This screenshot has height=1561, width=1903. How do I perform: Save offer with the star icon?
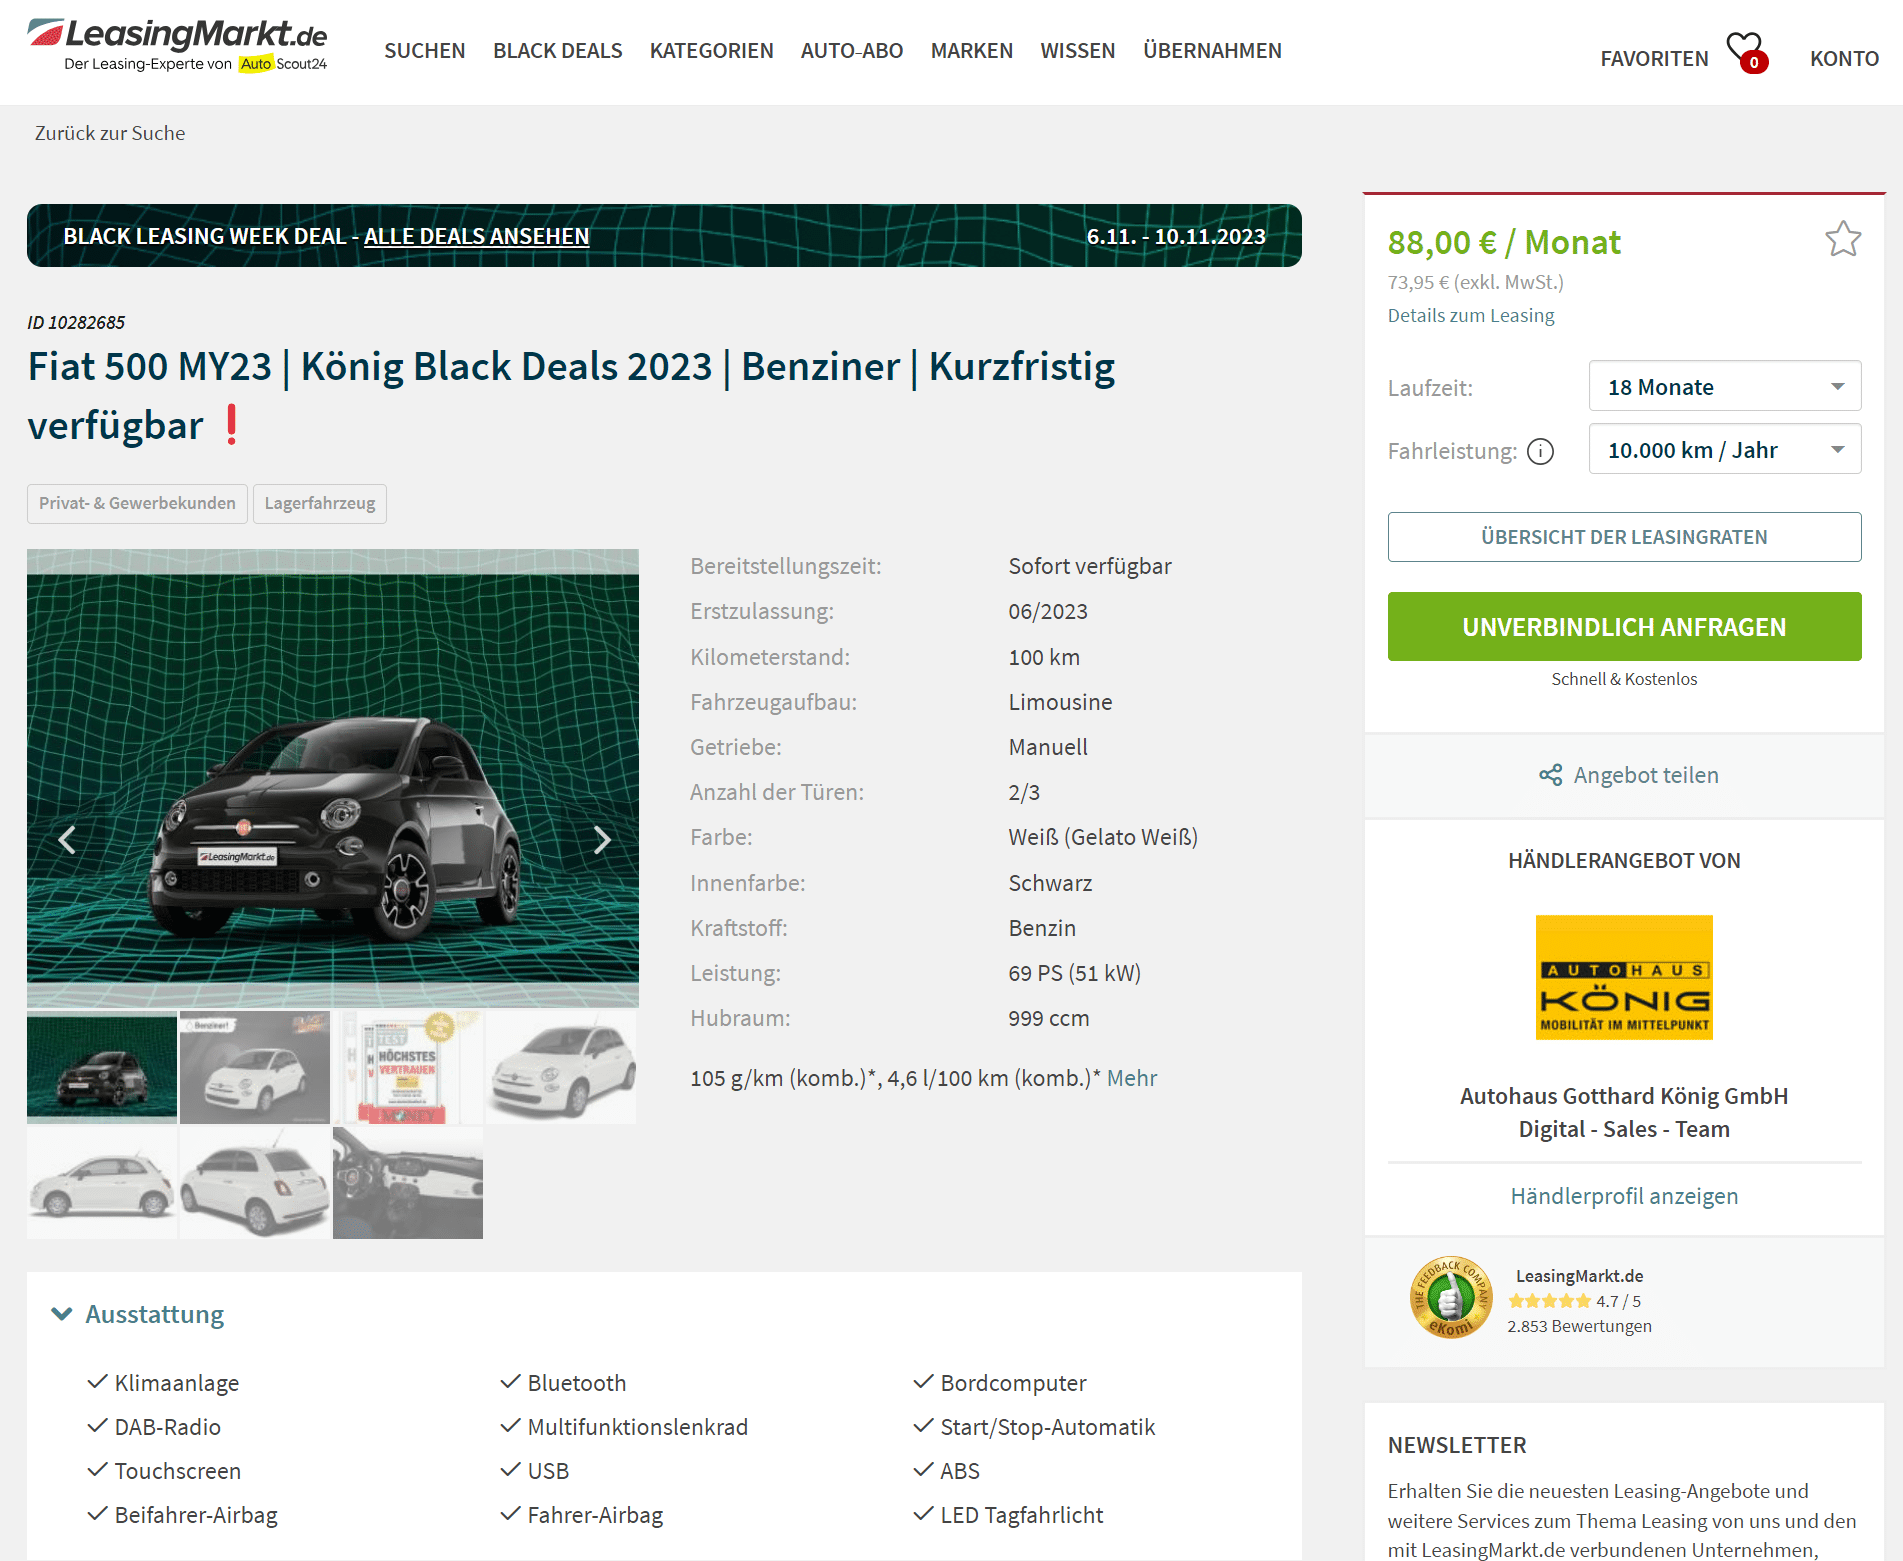(x=1842, y=239)
